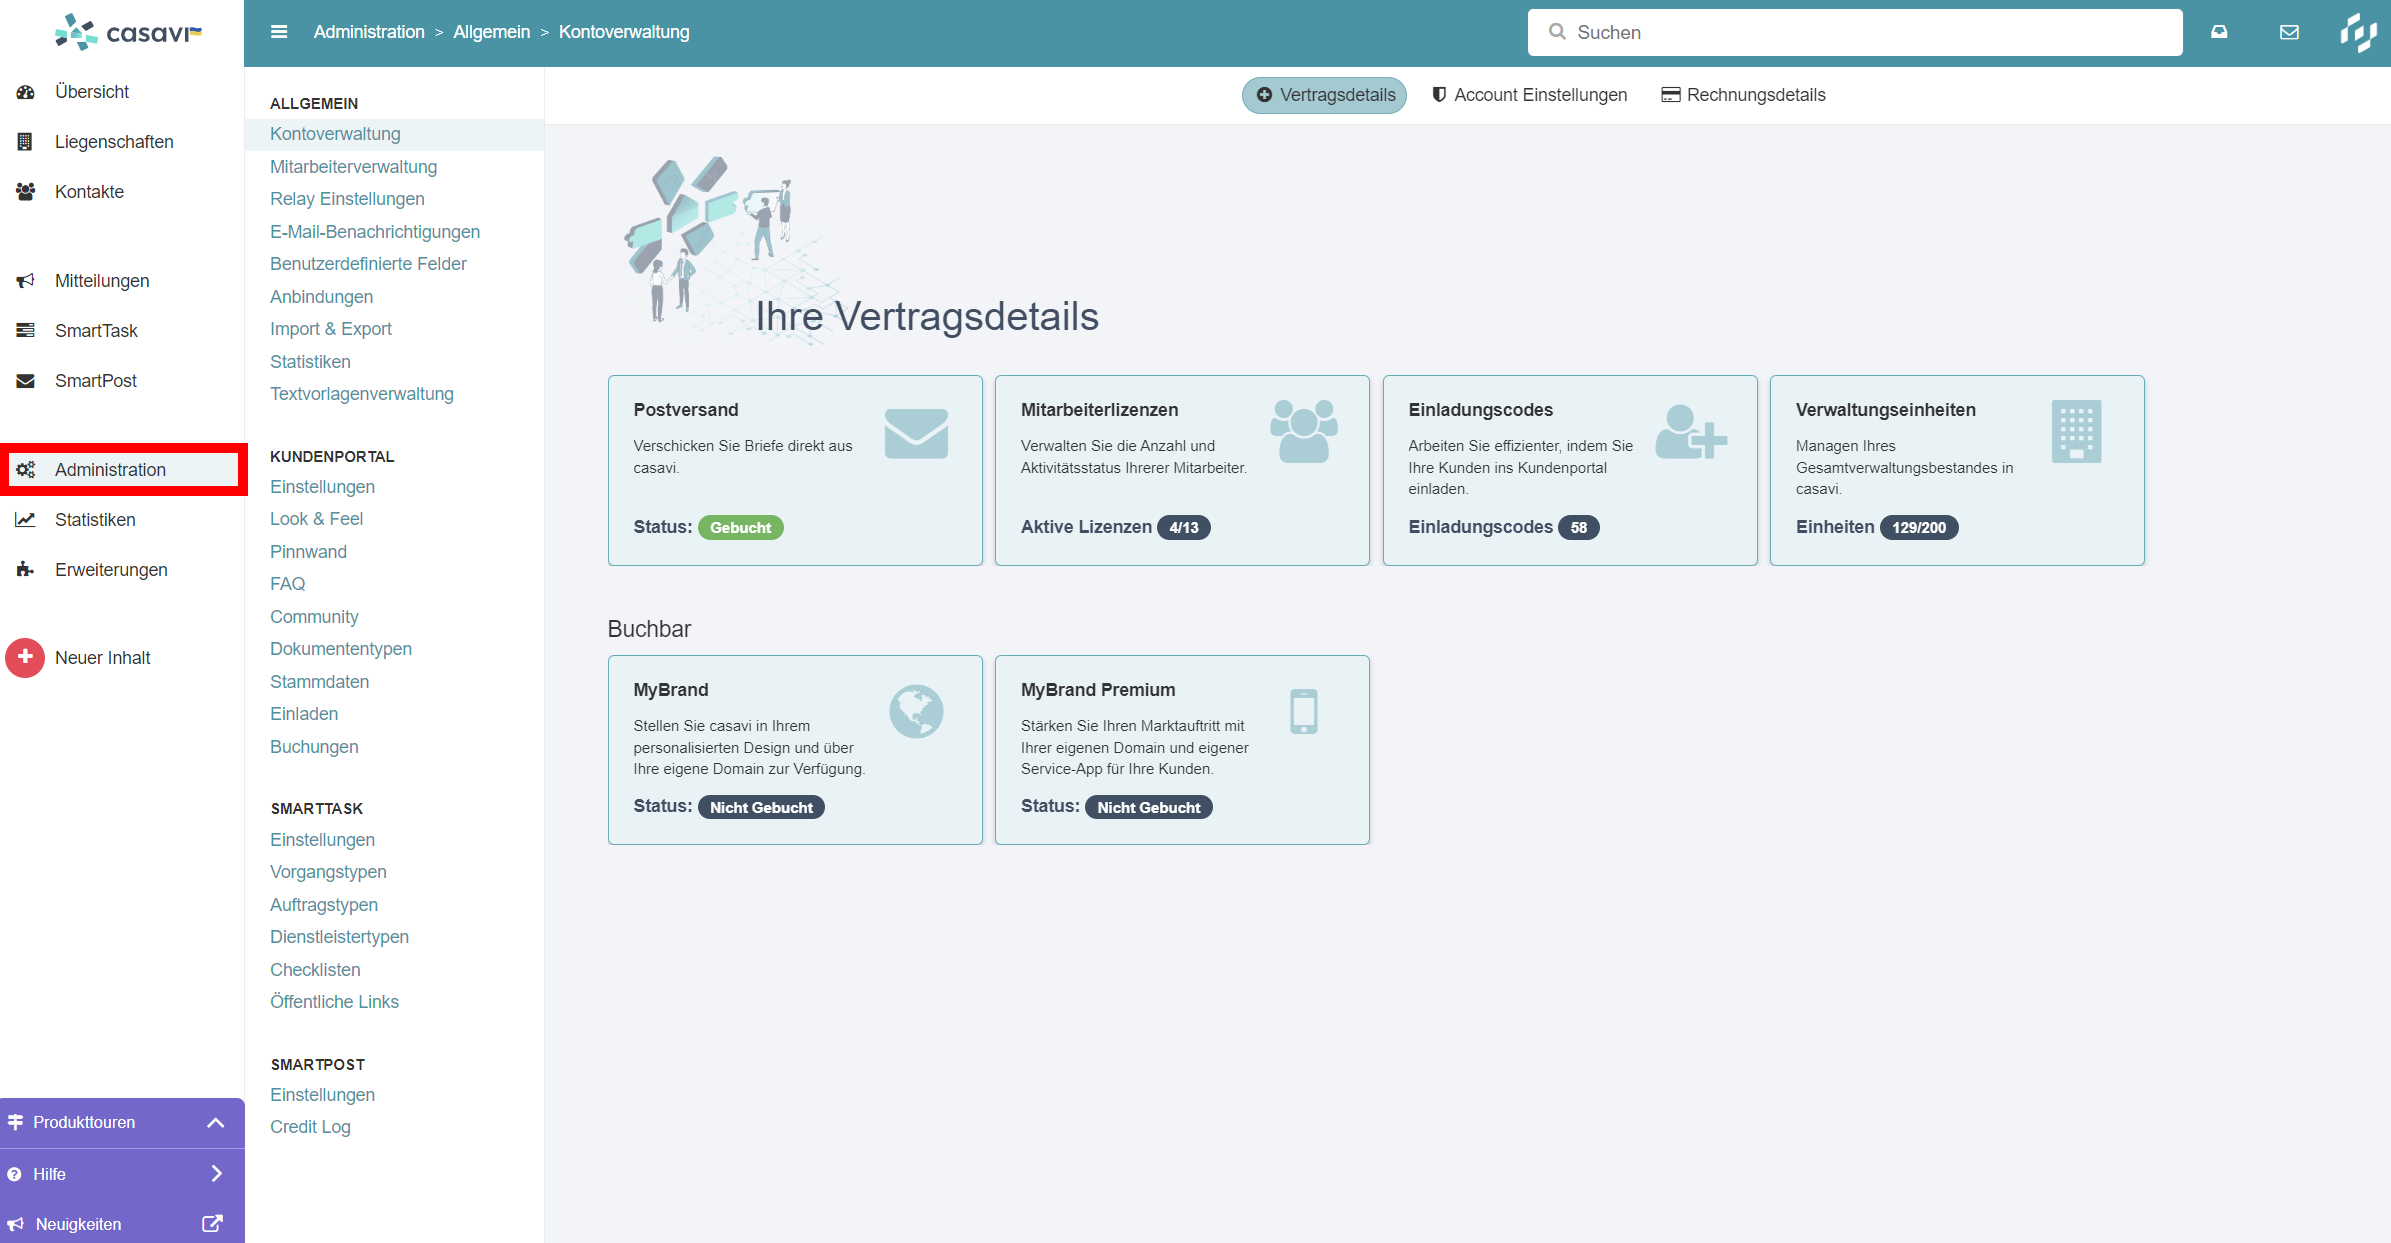
Task: Switch to Rechnungsdetails tab
Action: point(1743,95)
